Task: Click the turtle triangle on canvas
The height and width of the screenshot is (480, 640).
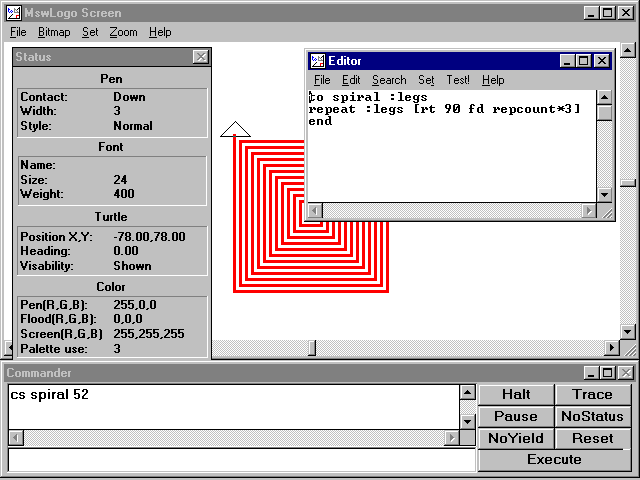Action: tap(235, 129)
